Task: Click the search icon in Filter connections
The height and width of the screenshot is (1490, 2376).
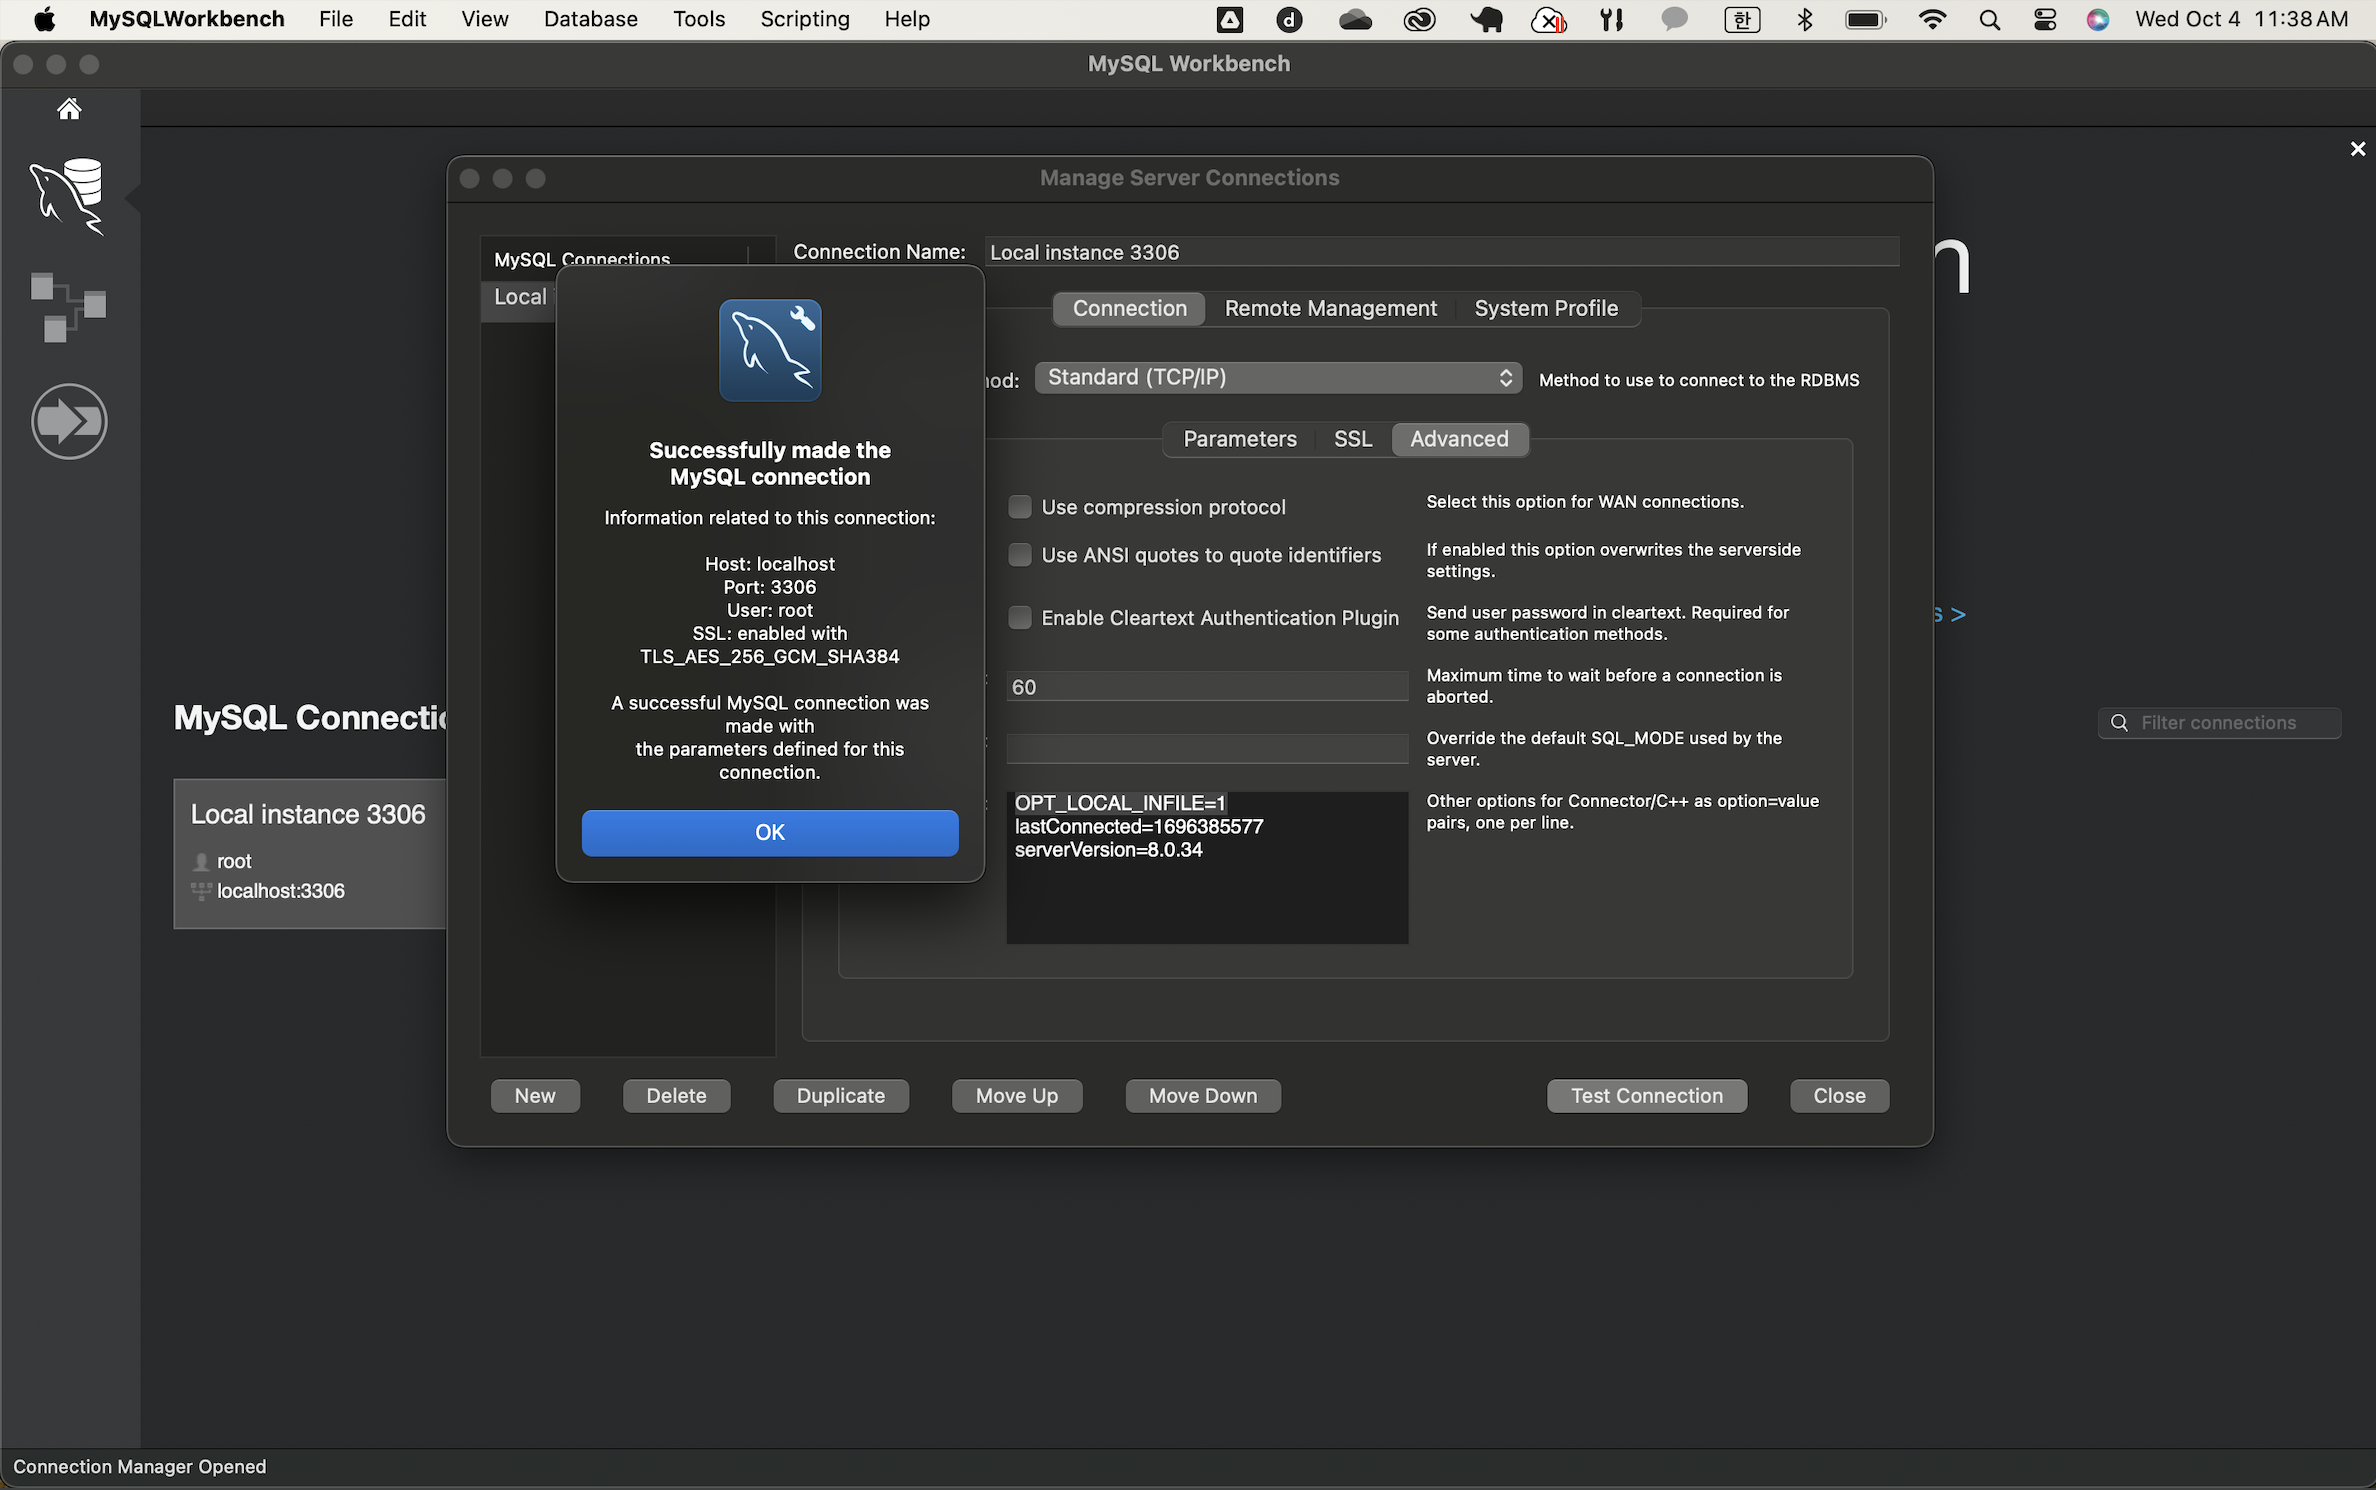Action: (x=2118, y=722)
